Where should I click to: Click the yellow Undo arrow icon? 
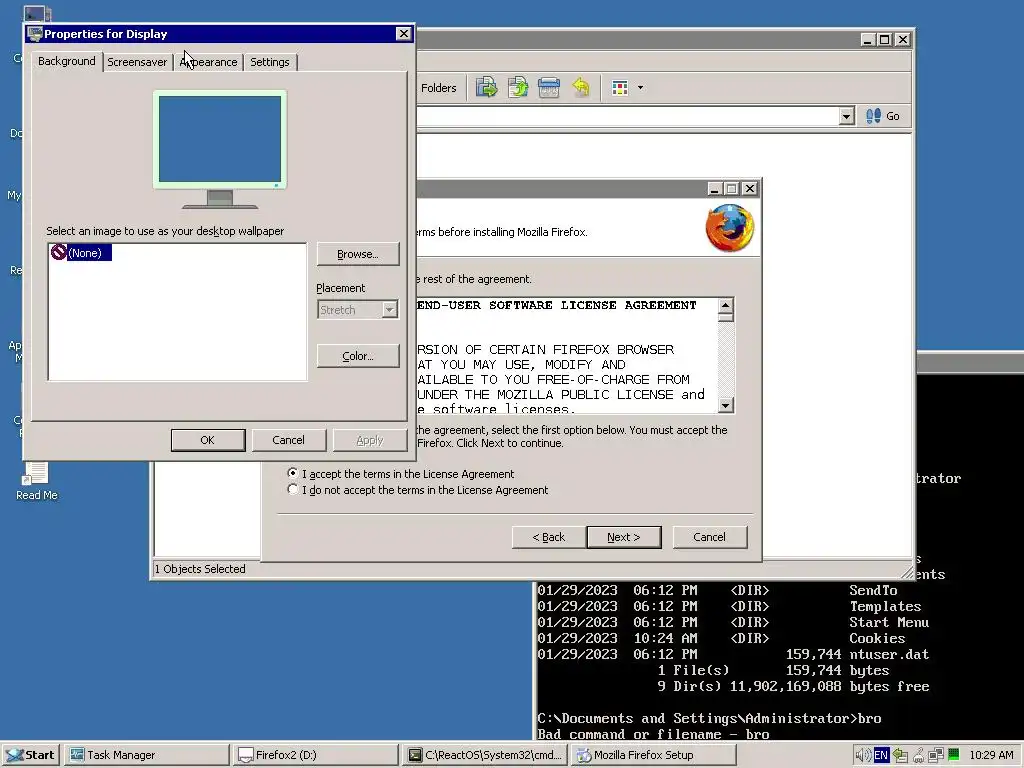coord(581,87)
